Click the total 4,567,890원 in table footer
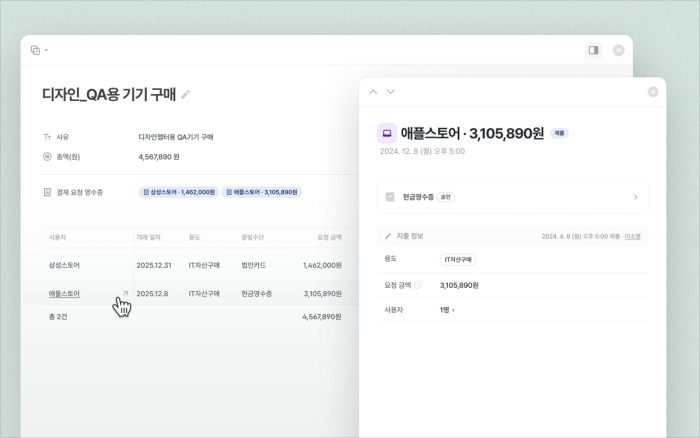This screenshot has width=700, height=438. tap(322, 317)
